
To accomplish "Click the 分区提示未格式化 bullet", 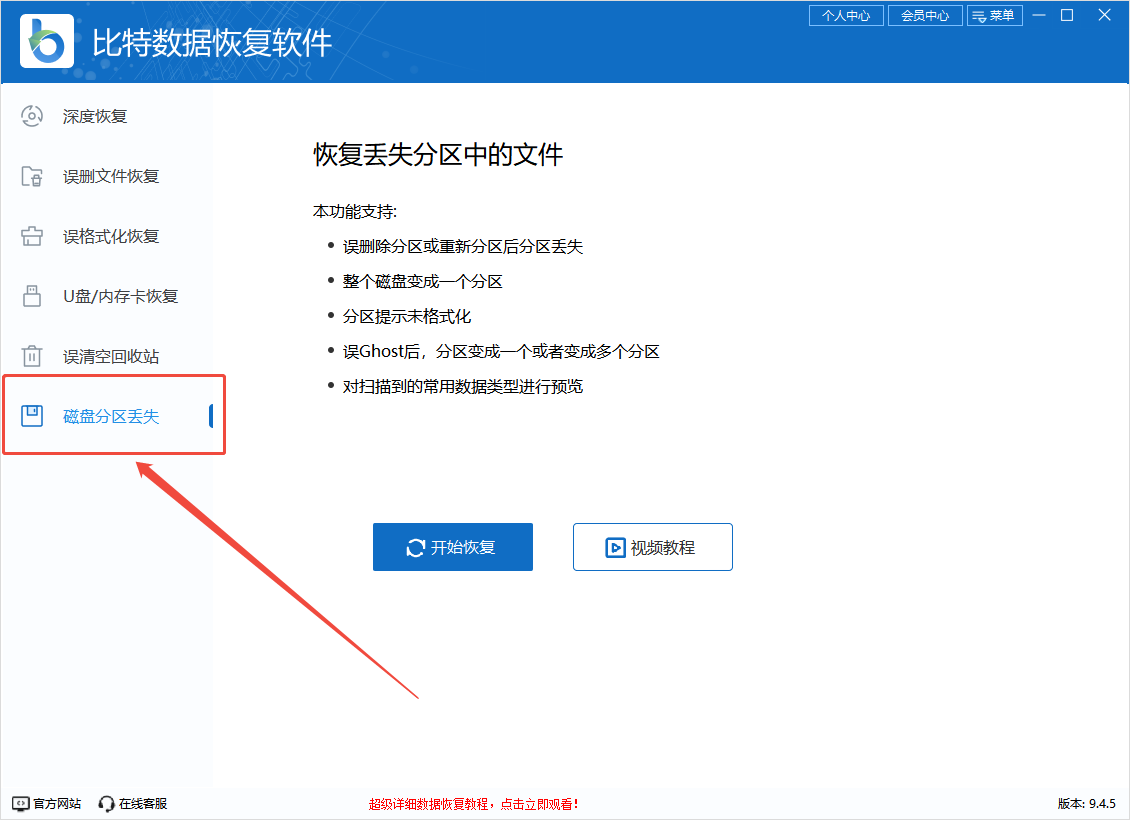I will [406, 316].
